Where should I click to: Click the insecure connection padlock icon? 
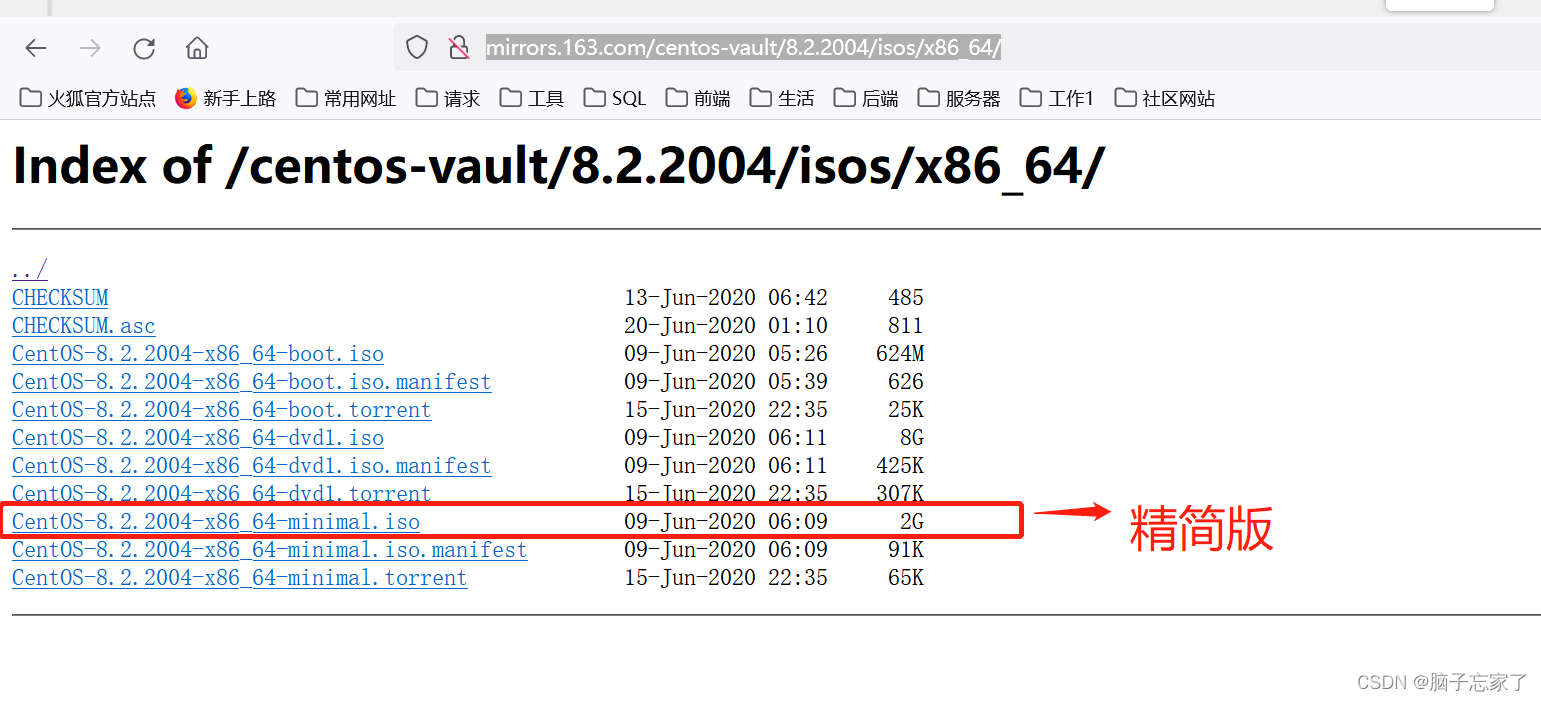click(459, 47)
